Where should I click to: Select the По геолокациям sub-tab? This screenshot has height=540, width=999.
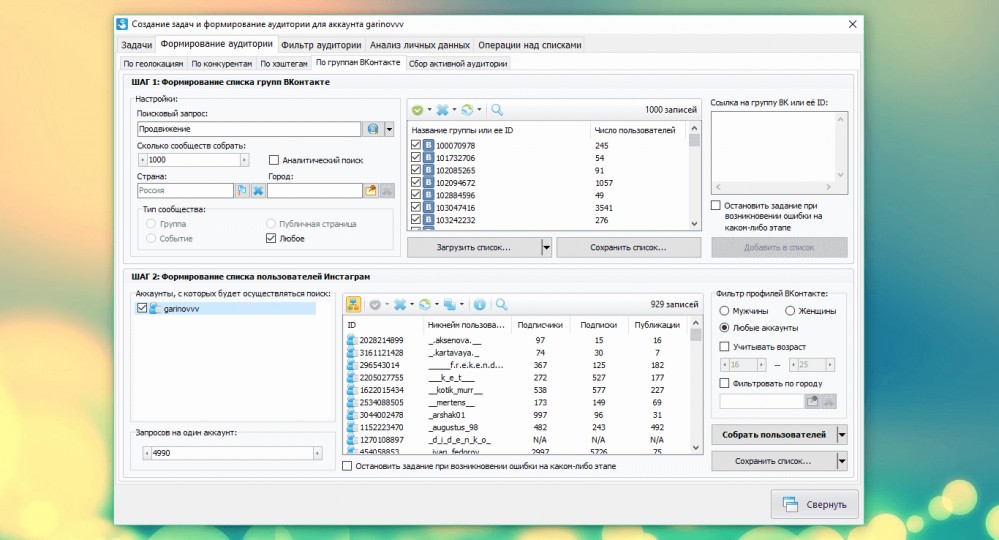click(x=153, y=64)
